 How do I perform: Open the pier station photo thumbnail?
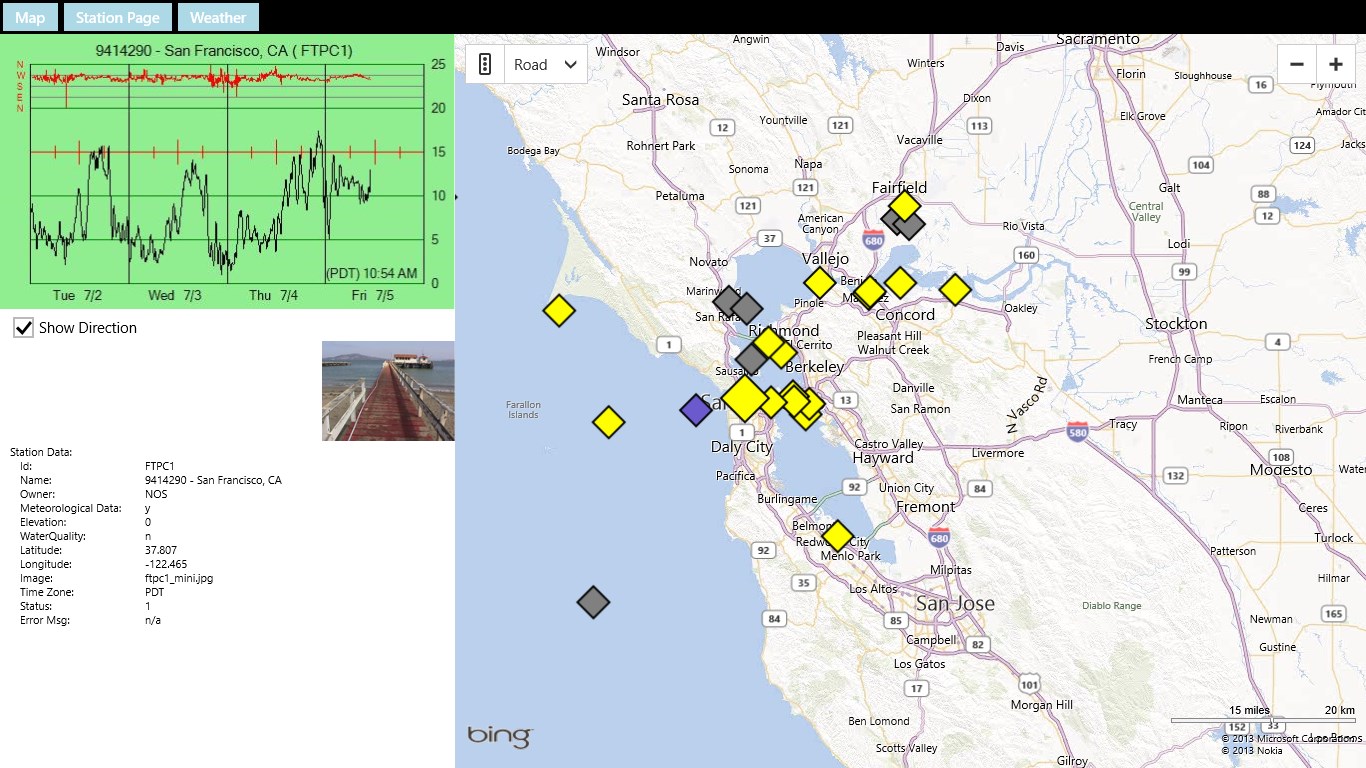(x=388, y=391)
